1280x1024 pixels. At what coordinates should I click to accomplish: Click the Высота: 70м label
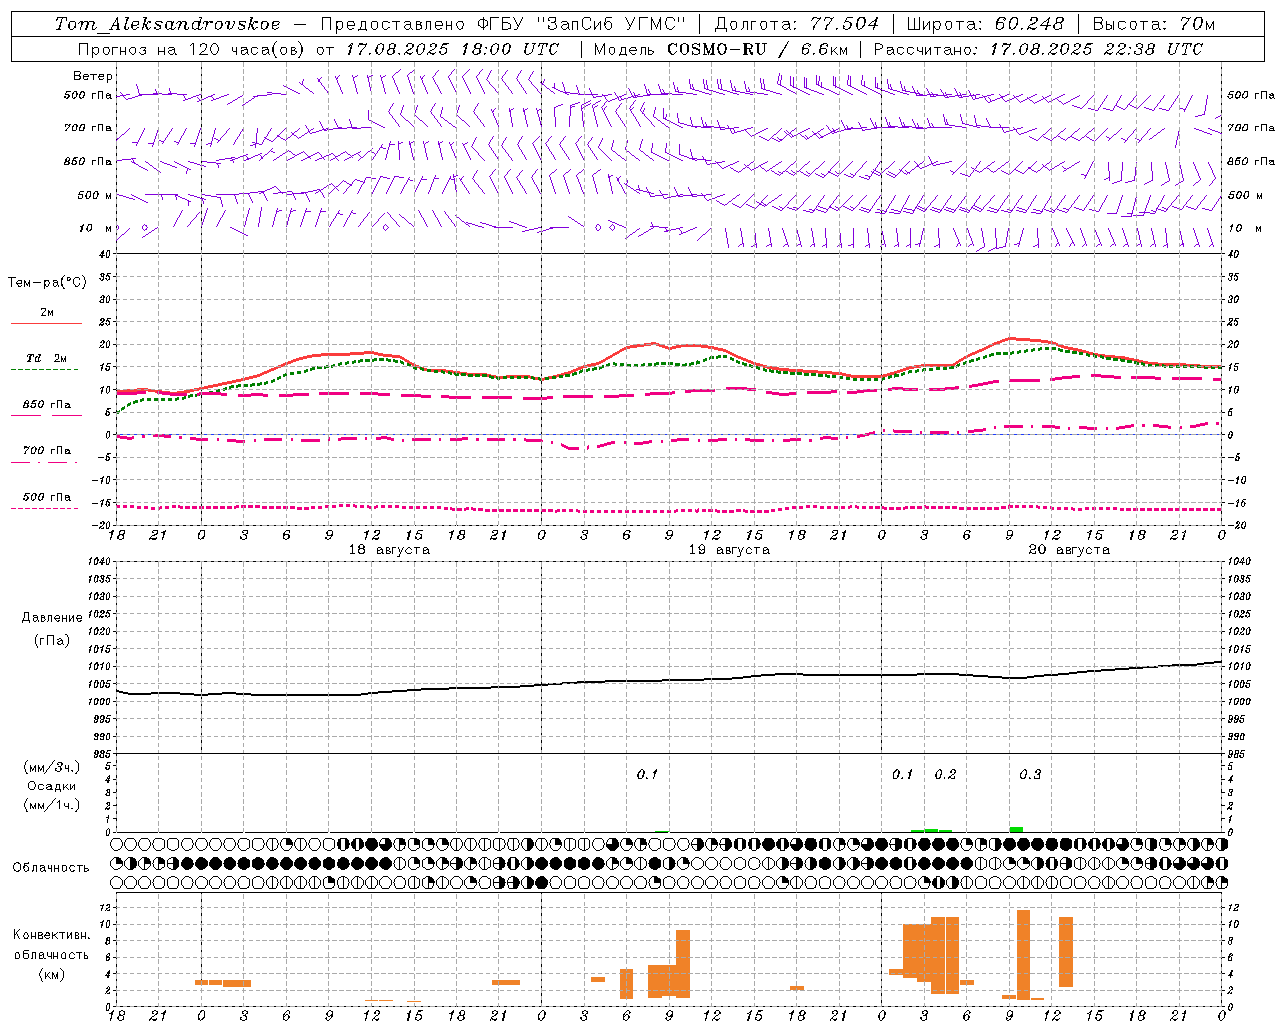click(x=1153, y=24)
